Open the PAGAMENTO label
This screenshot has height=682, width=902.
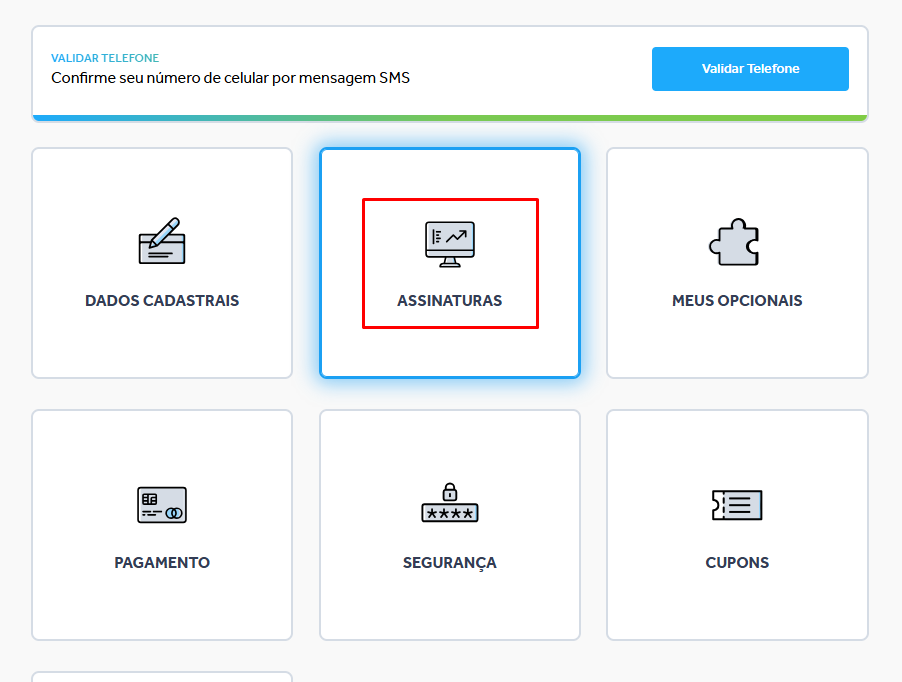(162, 562)
